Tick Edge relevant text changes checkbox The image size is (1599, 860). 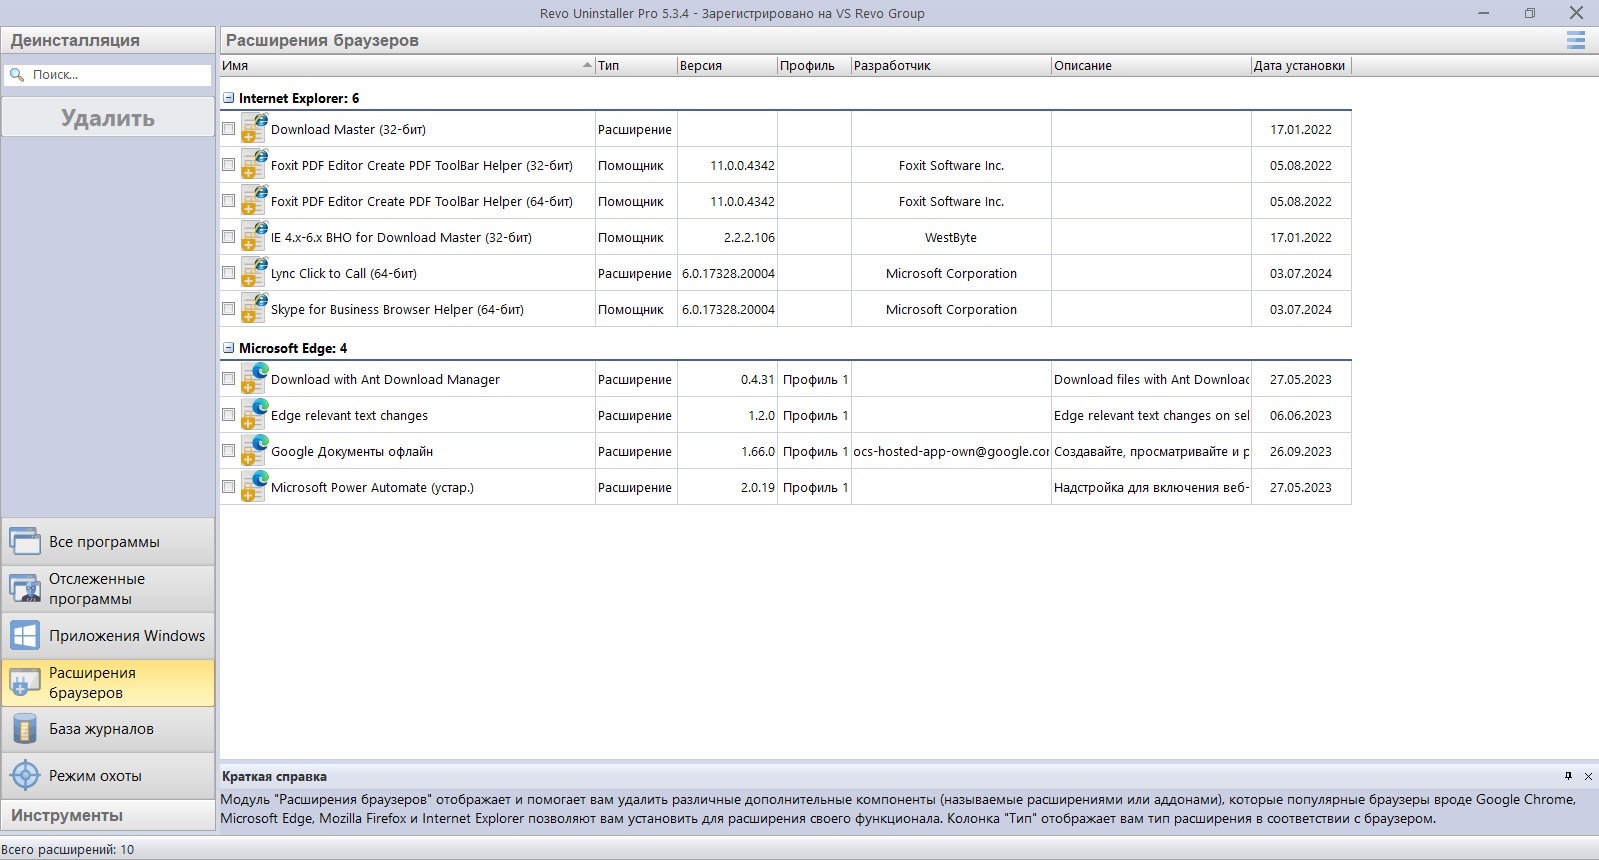pos(229,415)
